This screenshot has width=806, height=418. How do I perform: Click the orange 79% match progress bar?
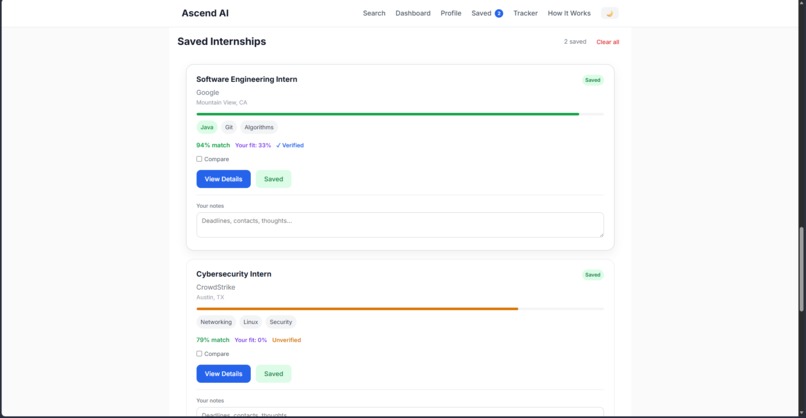[357, 309]
